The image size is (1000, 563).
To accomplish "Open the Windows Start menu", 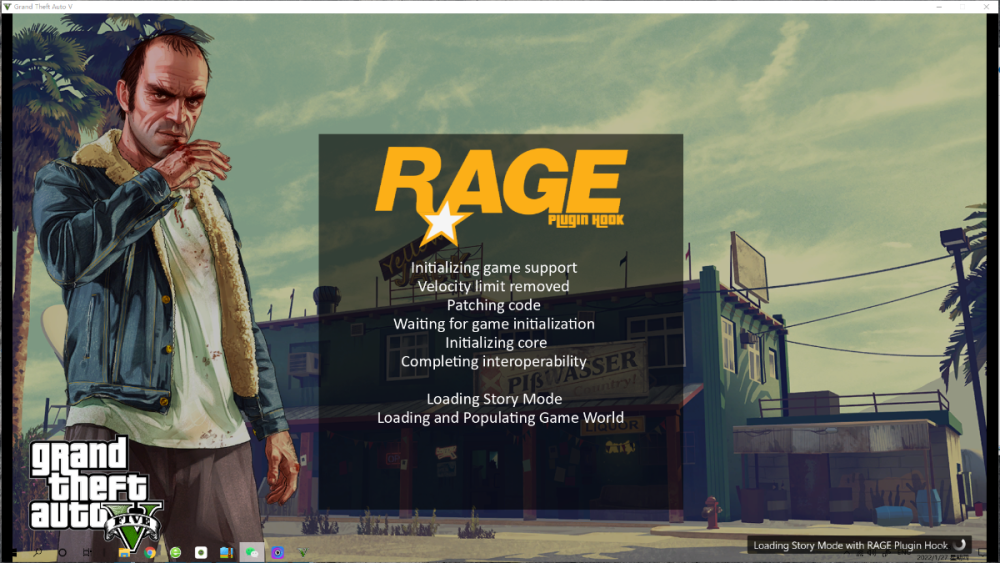I will 14,552.
